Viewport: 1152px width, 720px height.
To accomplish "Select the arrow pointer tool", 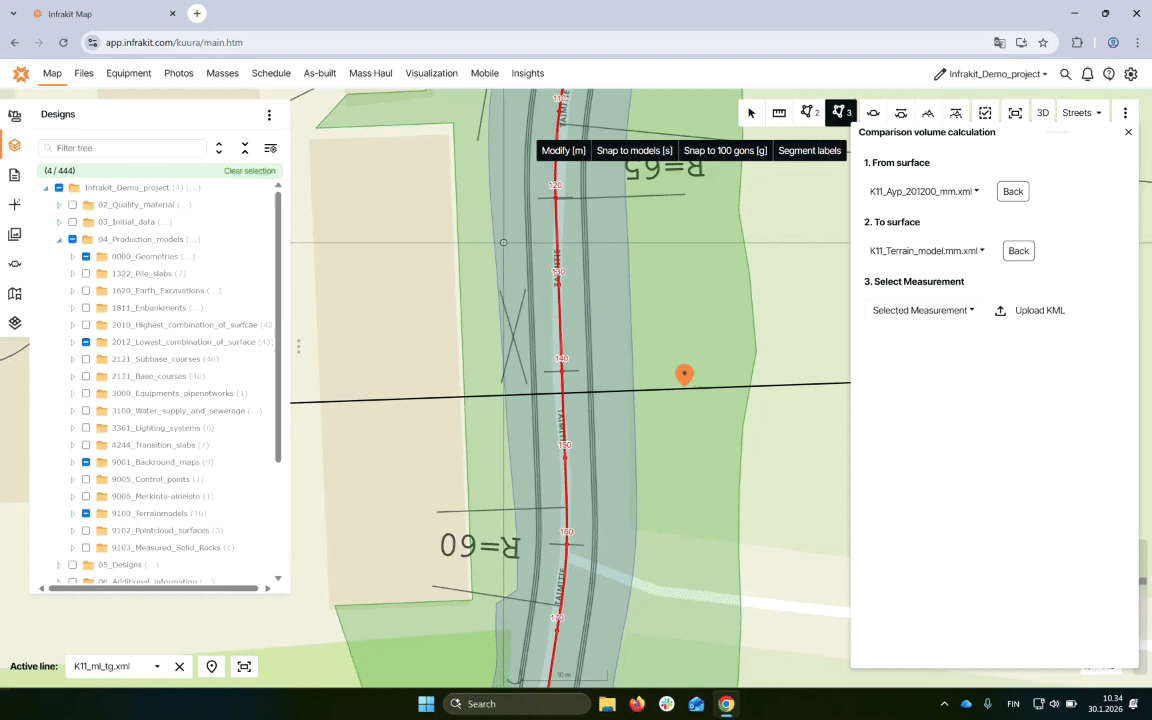I will coord(751,113).
